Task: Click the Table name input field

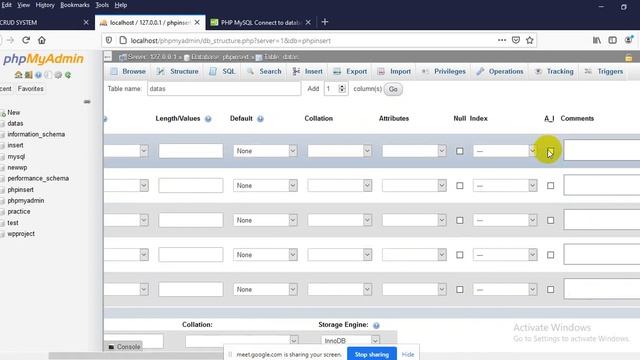Action: pyautogui.click(x=224, y=89)
